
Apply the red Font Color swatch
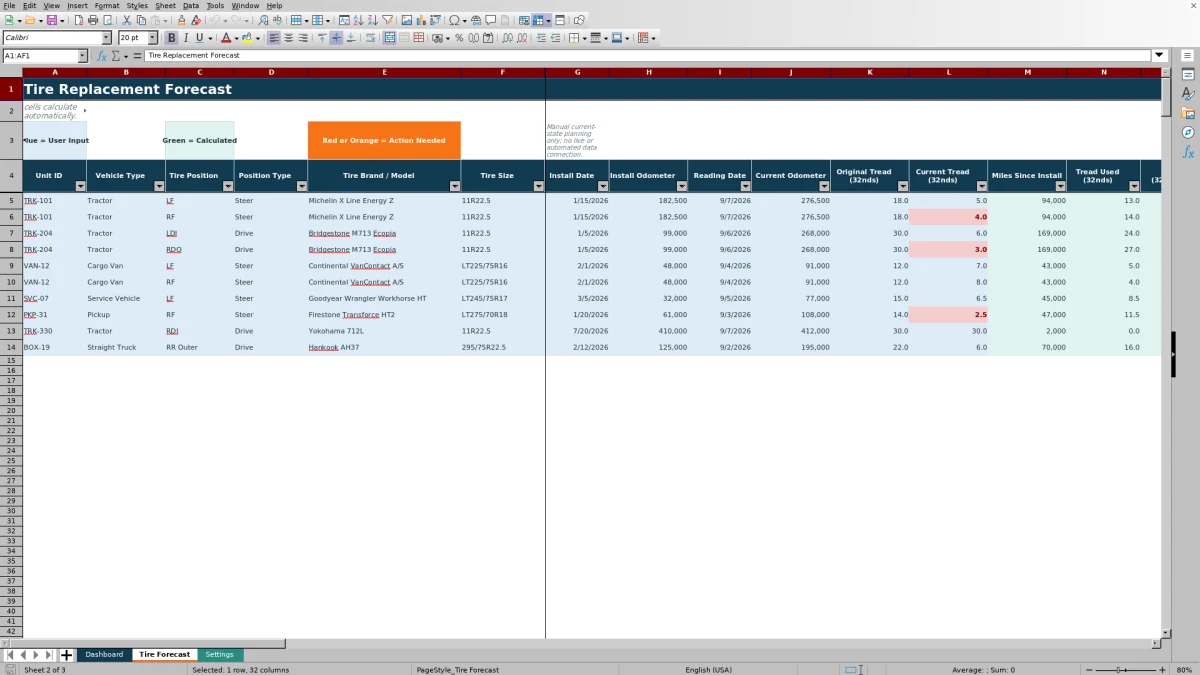(x=226, y=38)
